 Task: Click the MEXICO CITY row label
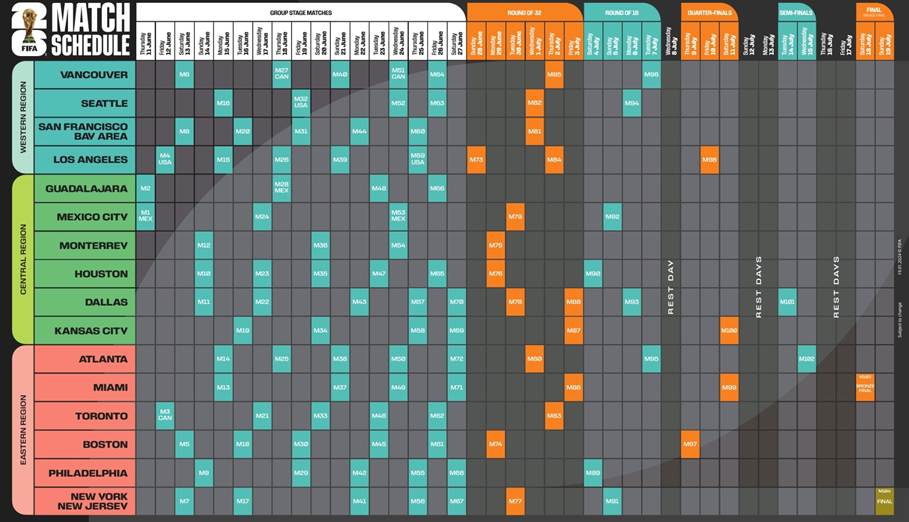click(x=85, y=217)
